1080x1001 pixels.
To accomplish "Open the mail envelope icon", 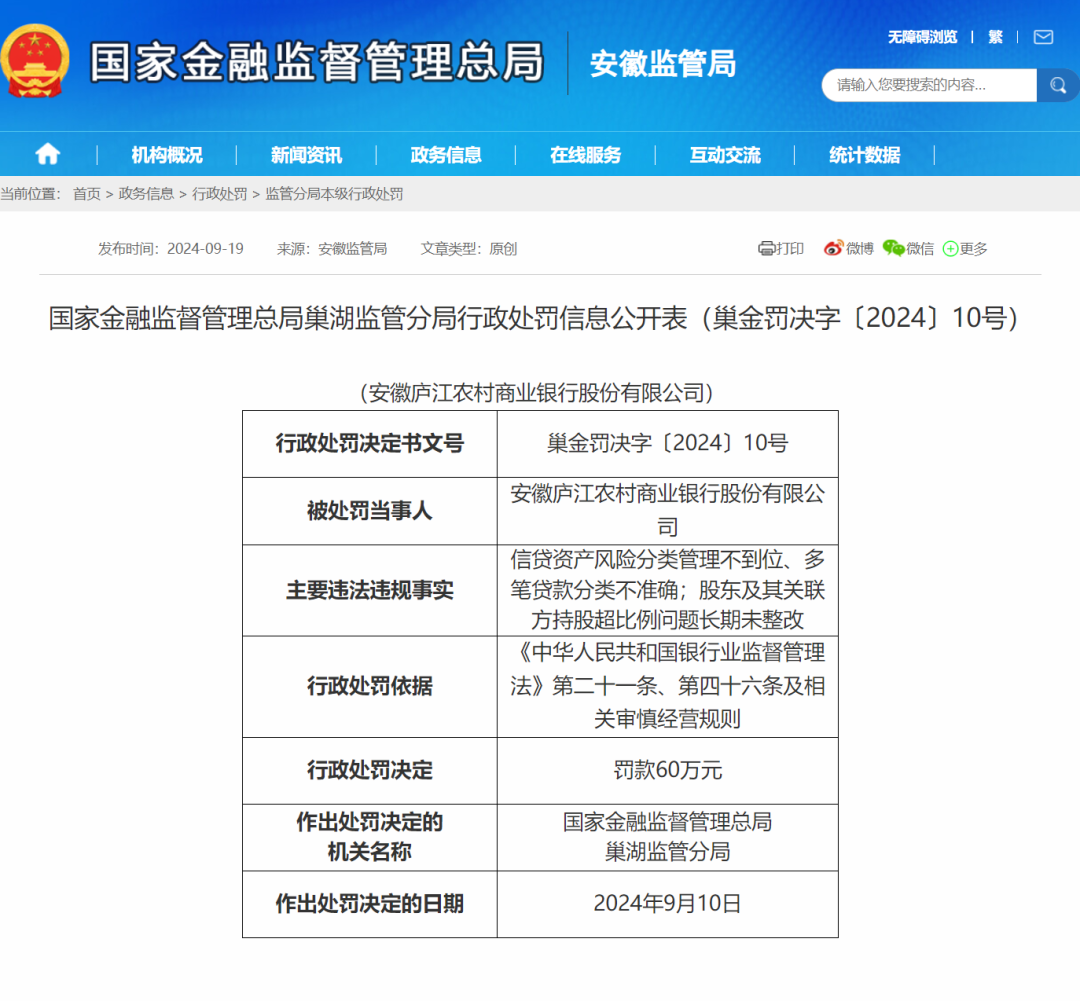I will click(x=1043, y=37).
